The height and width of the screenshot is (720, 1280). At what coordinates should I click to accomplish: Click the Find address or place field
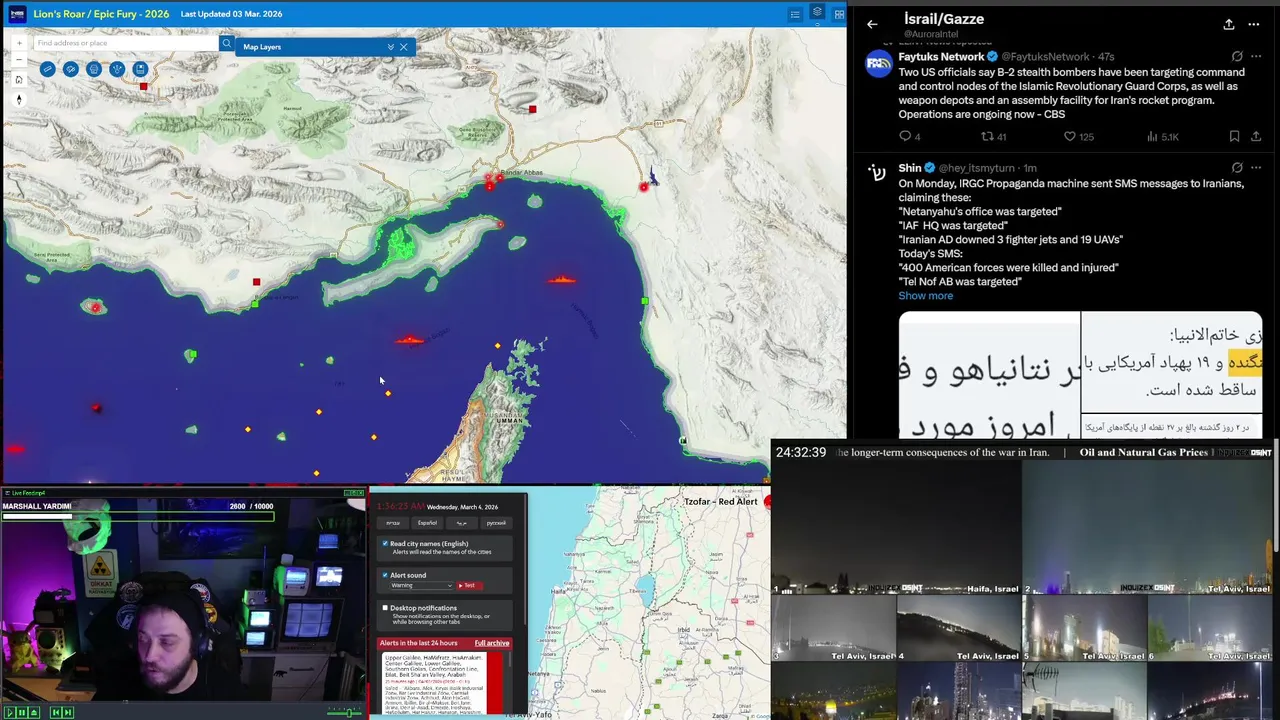125,43
